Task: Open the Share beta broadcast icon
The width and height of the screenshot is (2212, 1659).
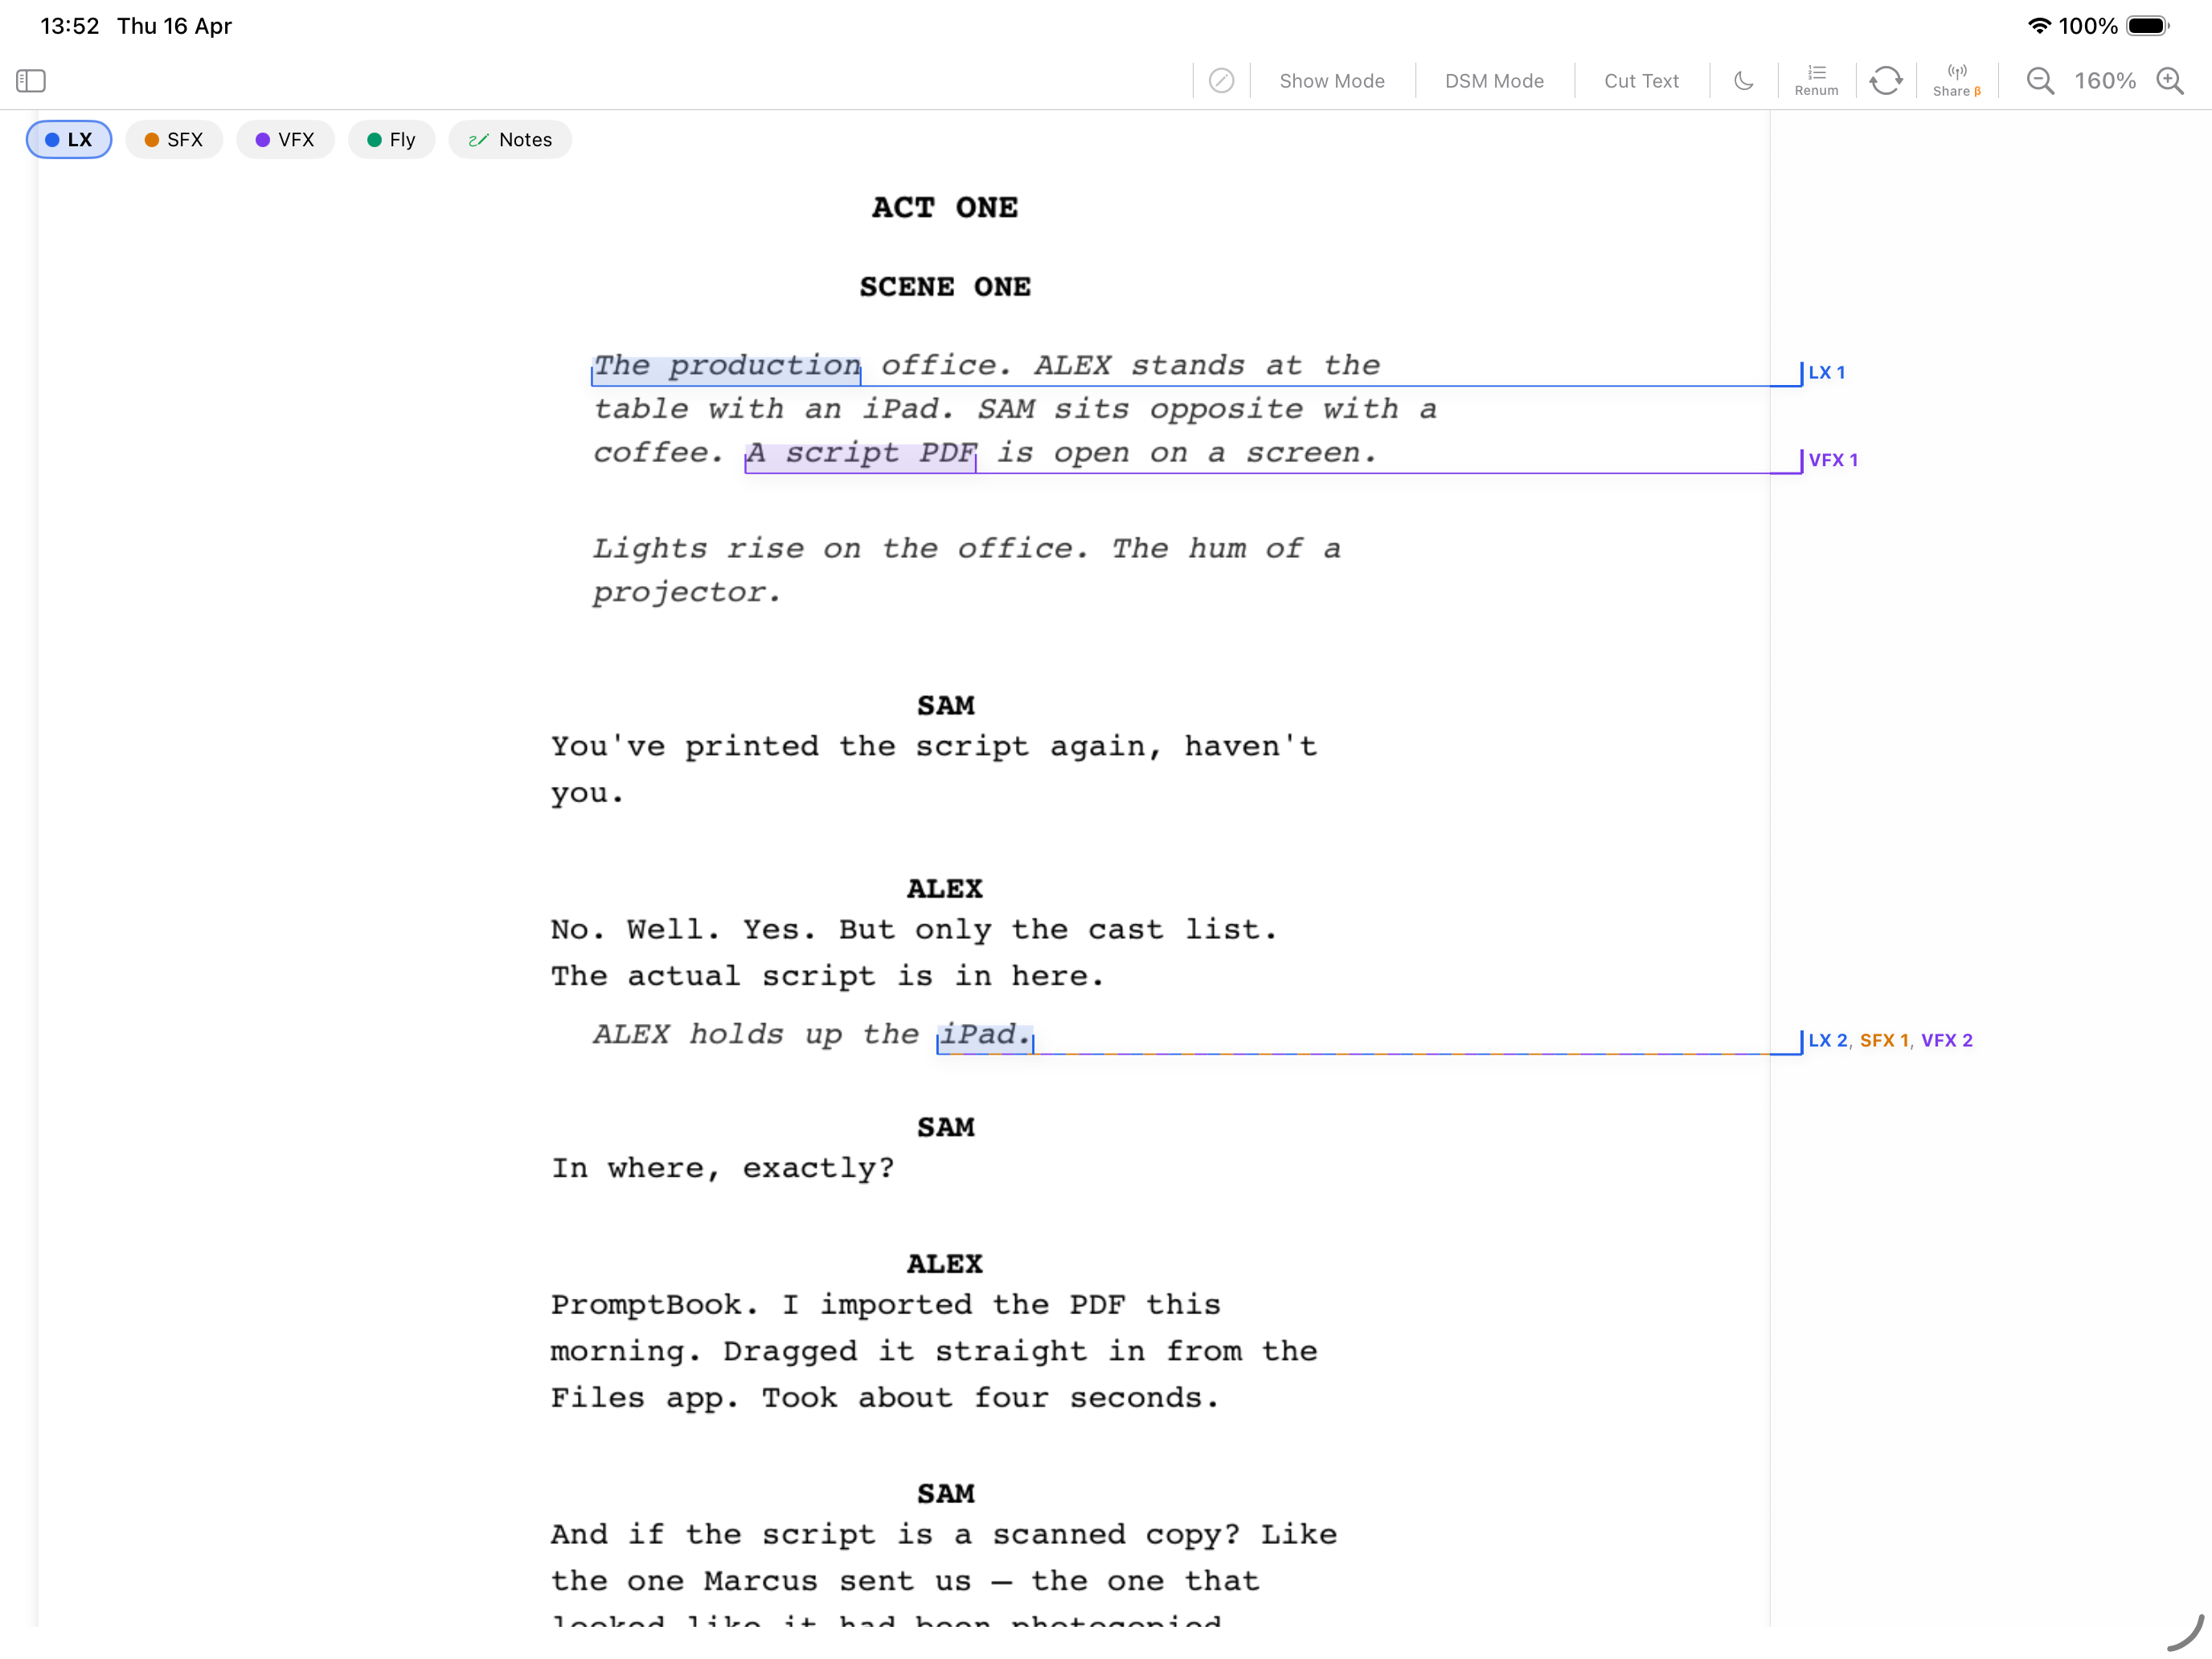Action: click(1956, 80)
